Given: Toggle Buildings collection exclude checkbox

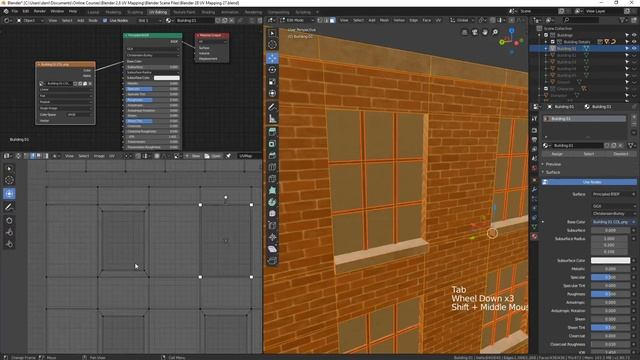Looking at the screenshot, I should 546,35.
